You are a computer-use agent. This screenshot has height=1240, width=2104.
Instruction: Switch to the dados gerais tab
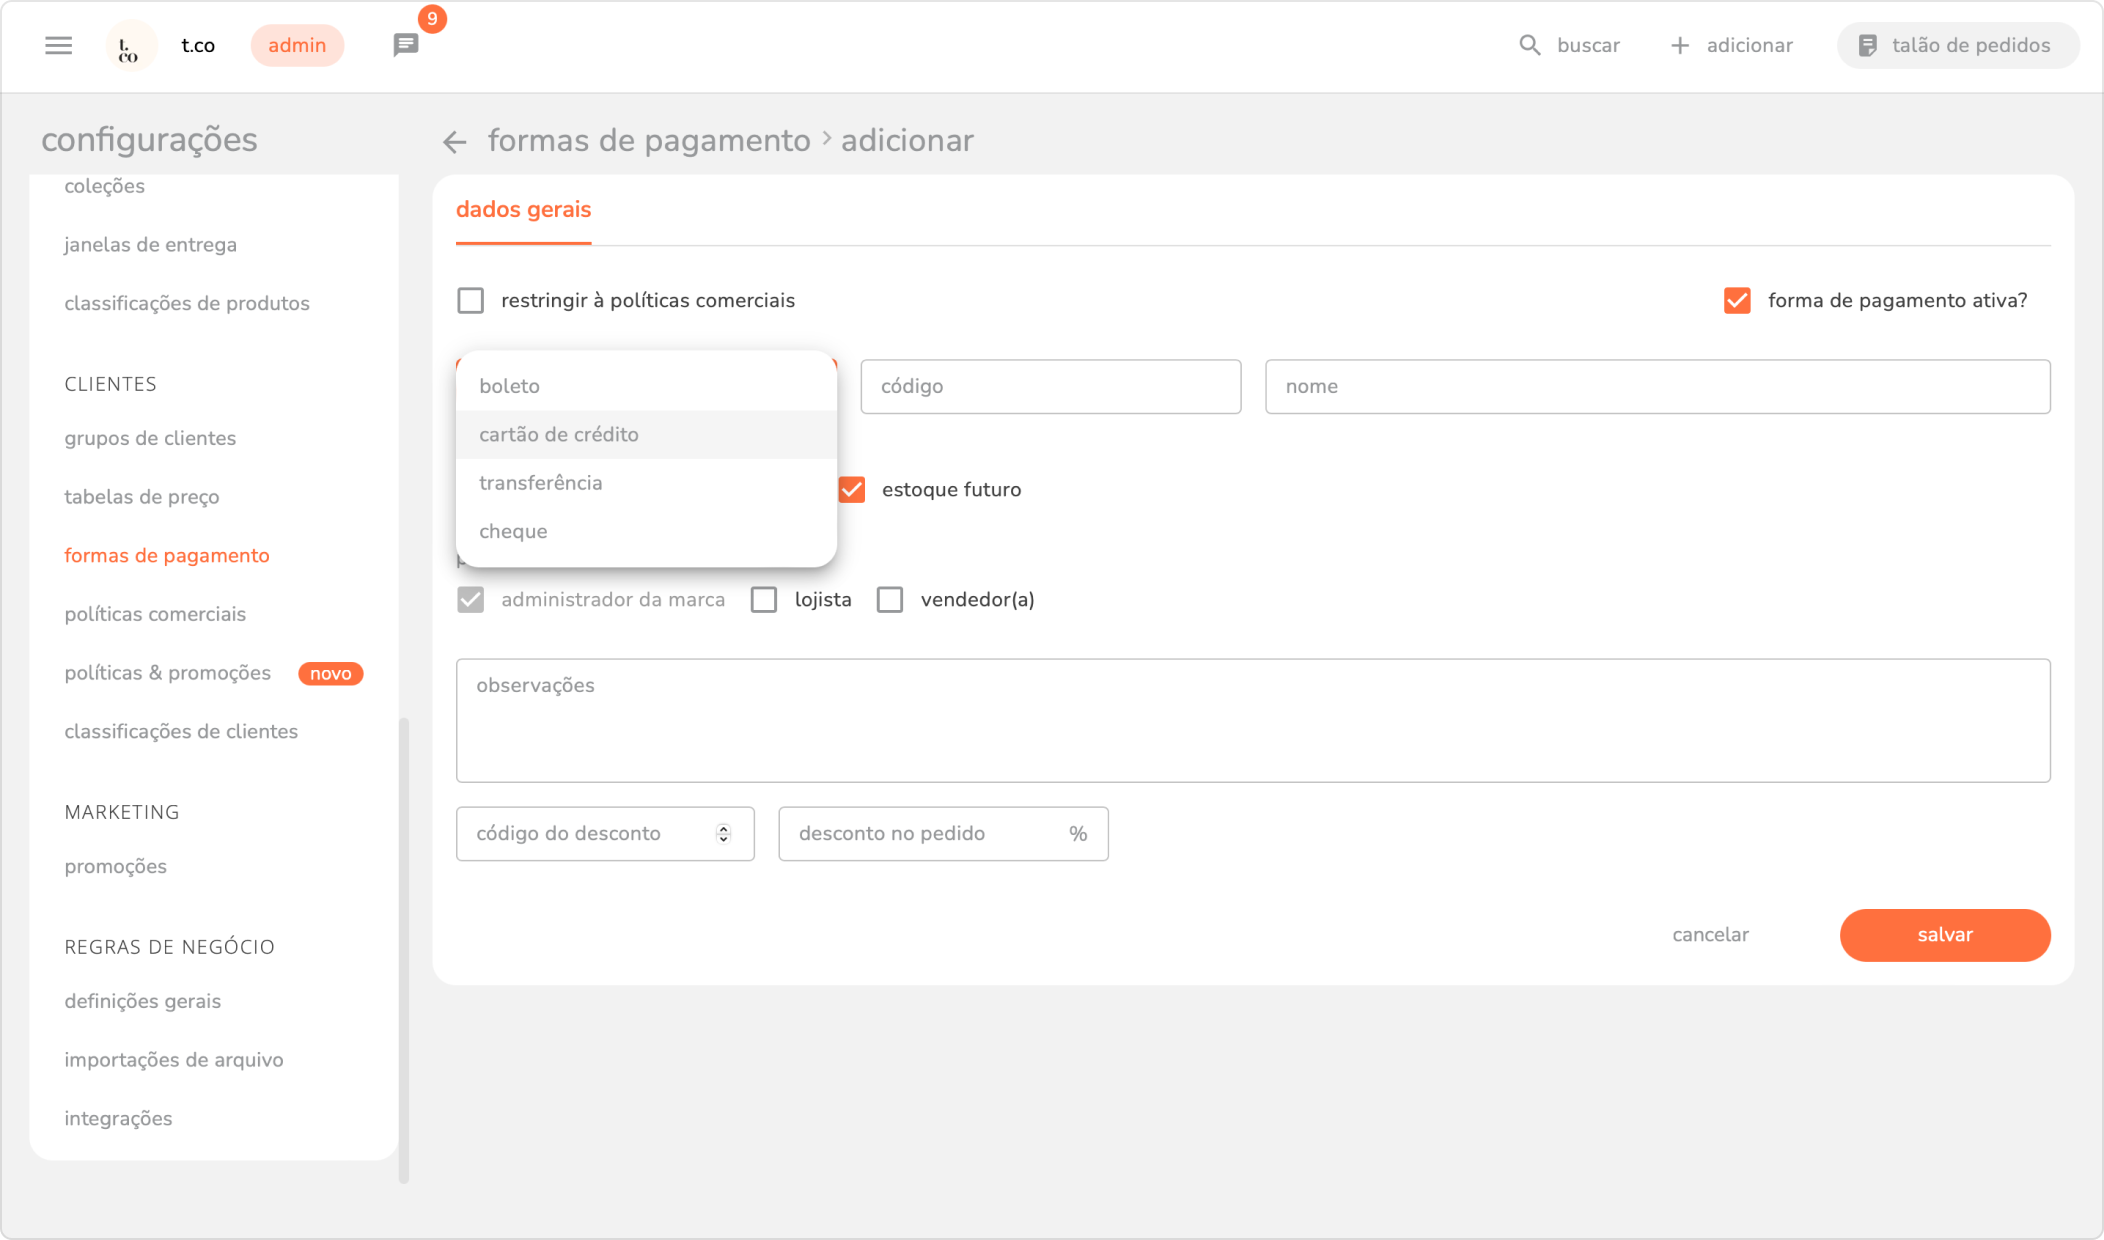point(523,210)
